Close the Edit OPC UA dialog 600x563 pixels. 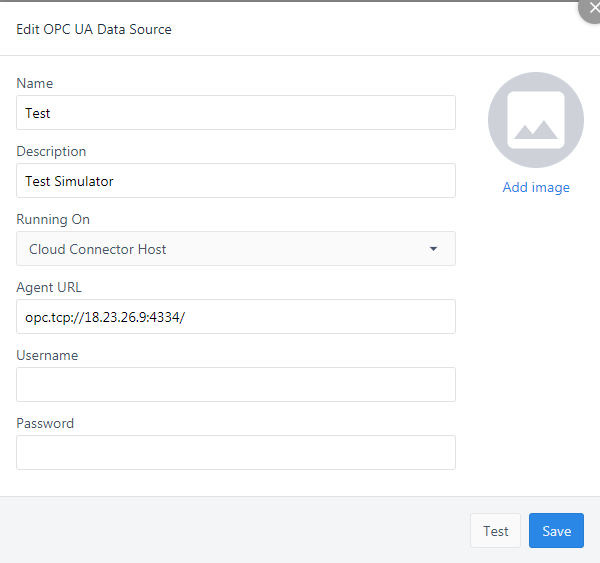pos(593,6)
